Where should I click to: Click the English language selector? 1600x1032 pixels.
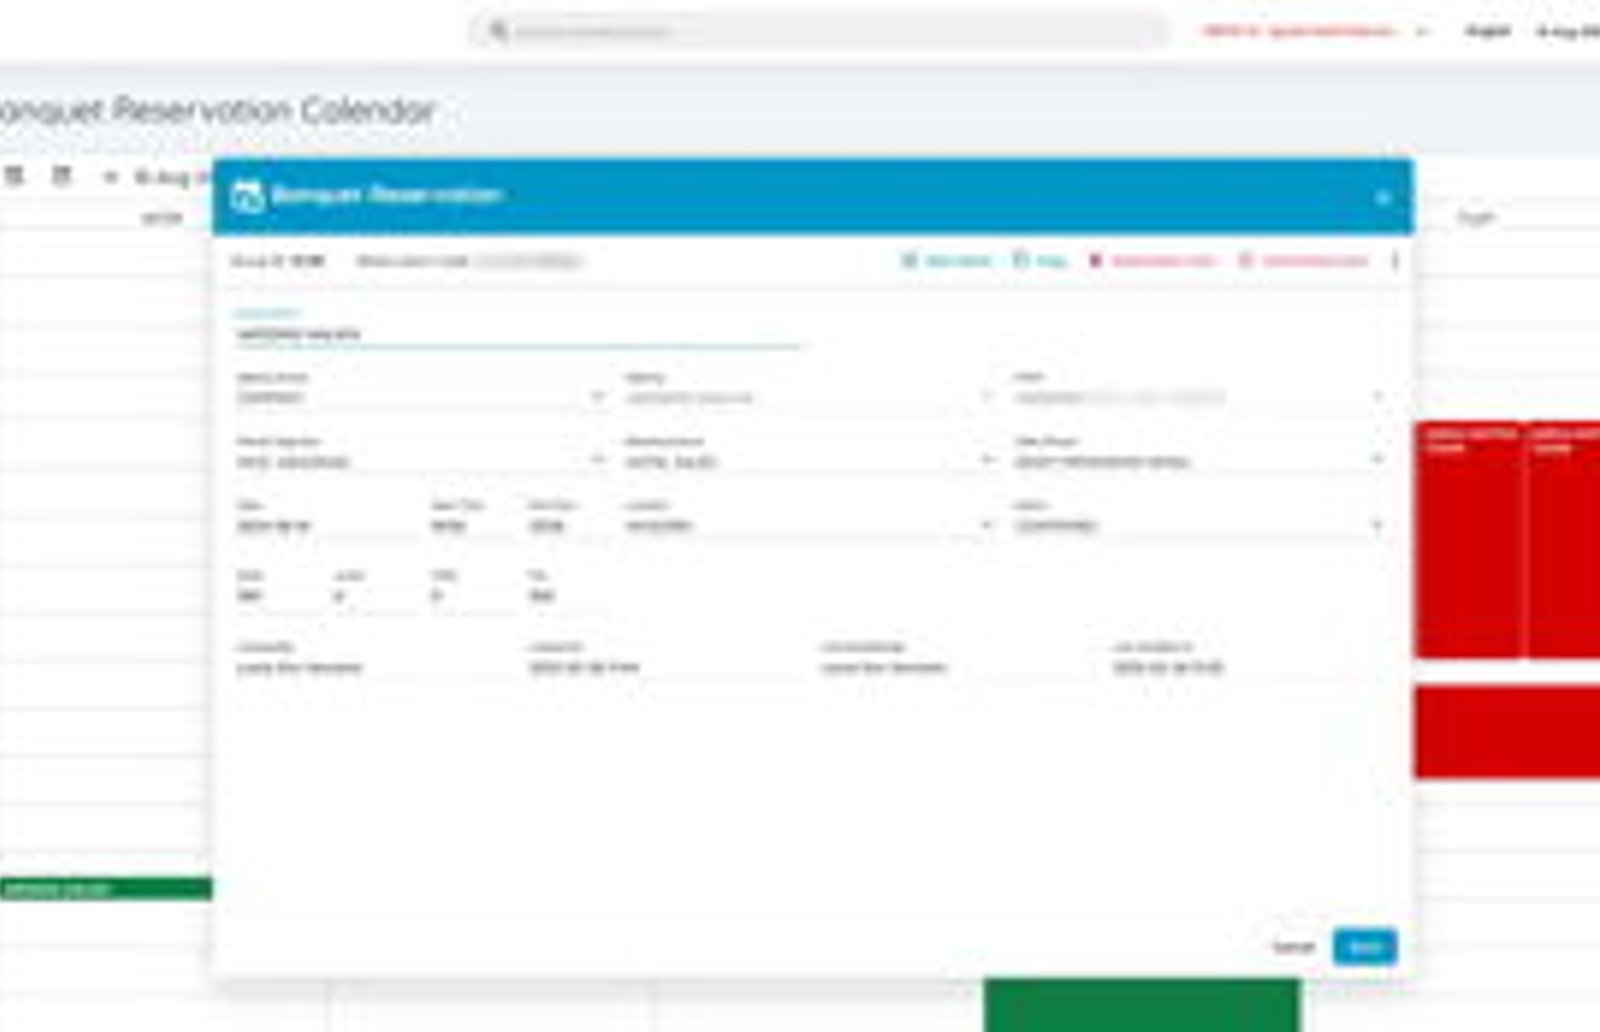[1487, 31]
